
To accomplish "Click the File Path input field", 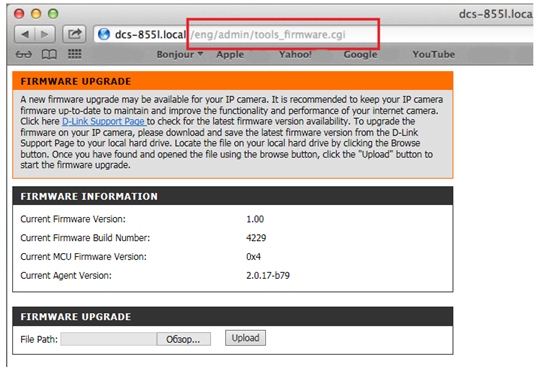I will point(108,339).
